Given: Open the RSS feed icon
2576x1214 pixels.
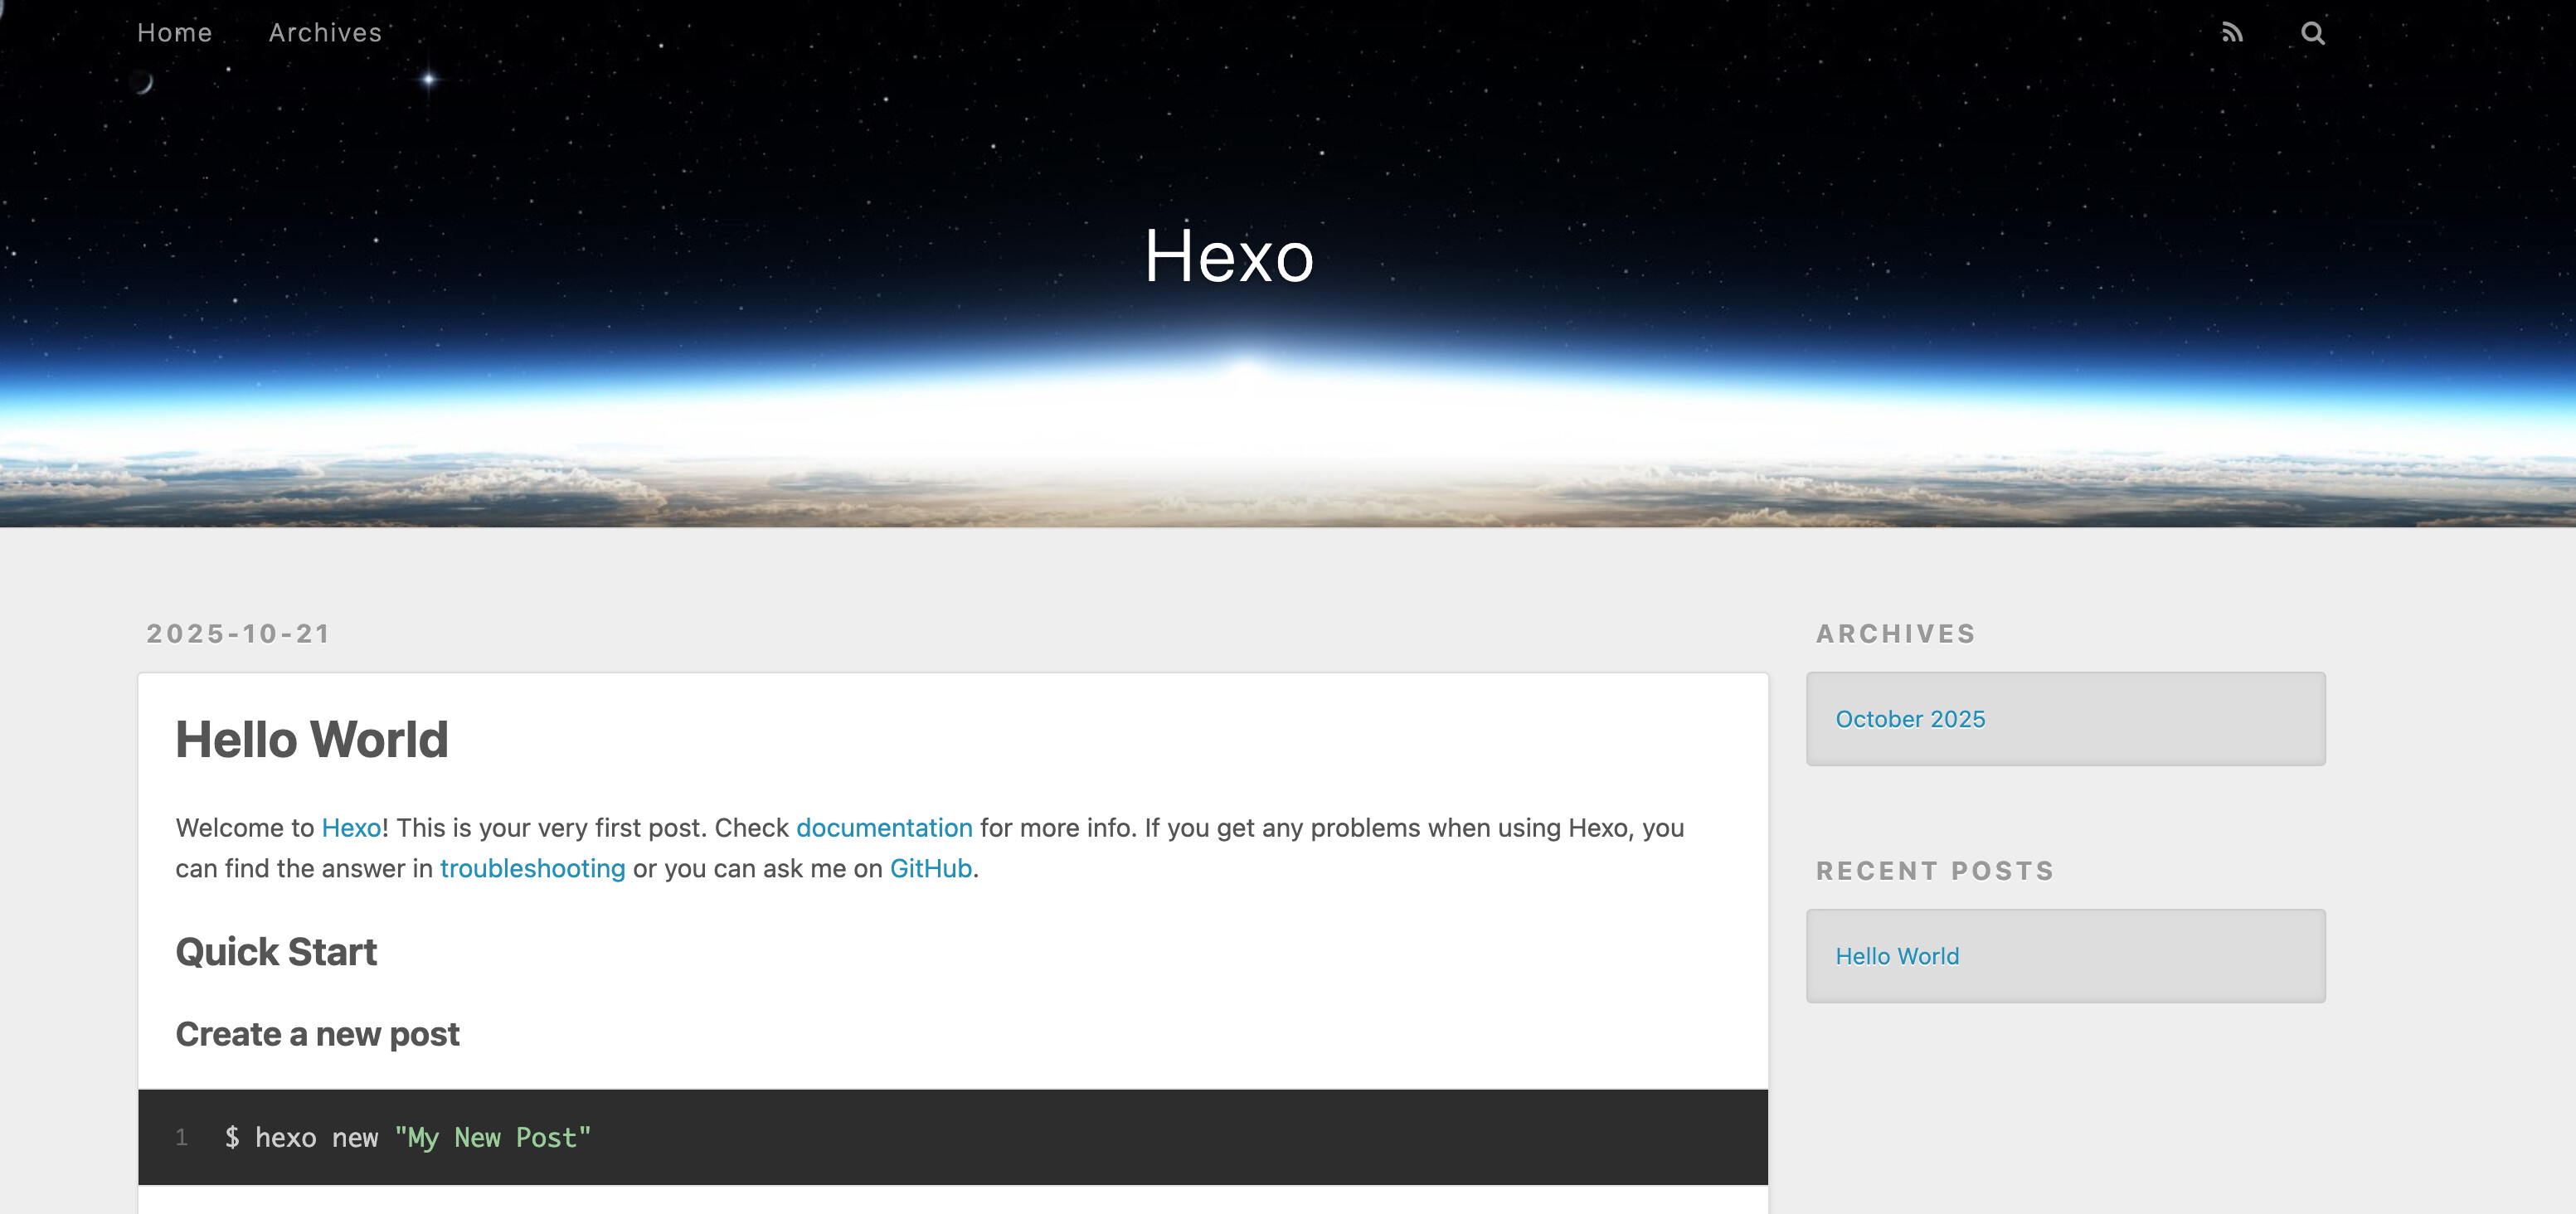Looking at the screenshot, I should point(2232,33).
